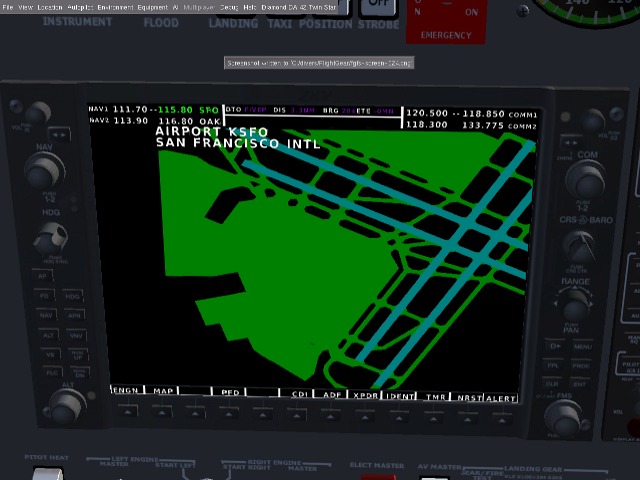
Task: Click the RANGE joystick knob
Action: tap(575, 305)
